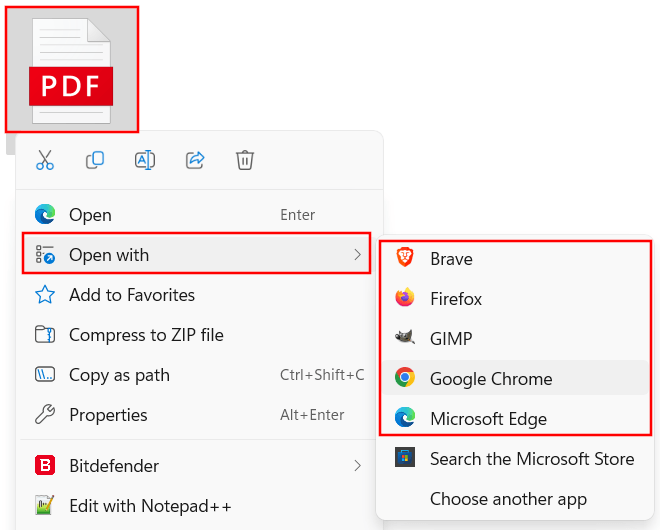The image size is (660, 530).
Task: Select the PDF file thumbnail
Action: point(72,70)
